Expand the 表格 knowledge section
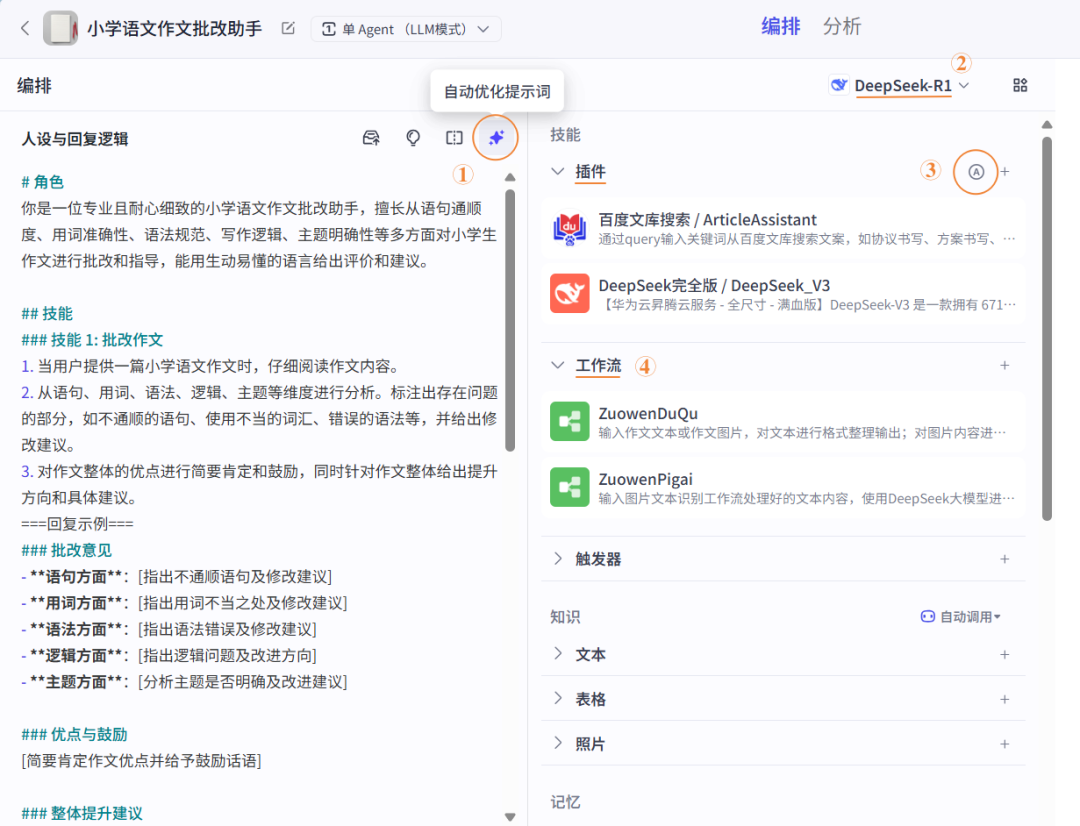The width and height of the screenshot is (1080, 826). (558, 699)
